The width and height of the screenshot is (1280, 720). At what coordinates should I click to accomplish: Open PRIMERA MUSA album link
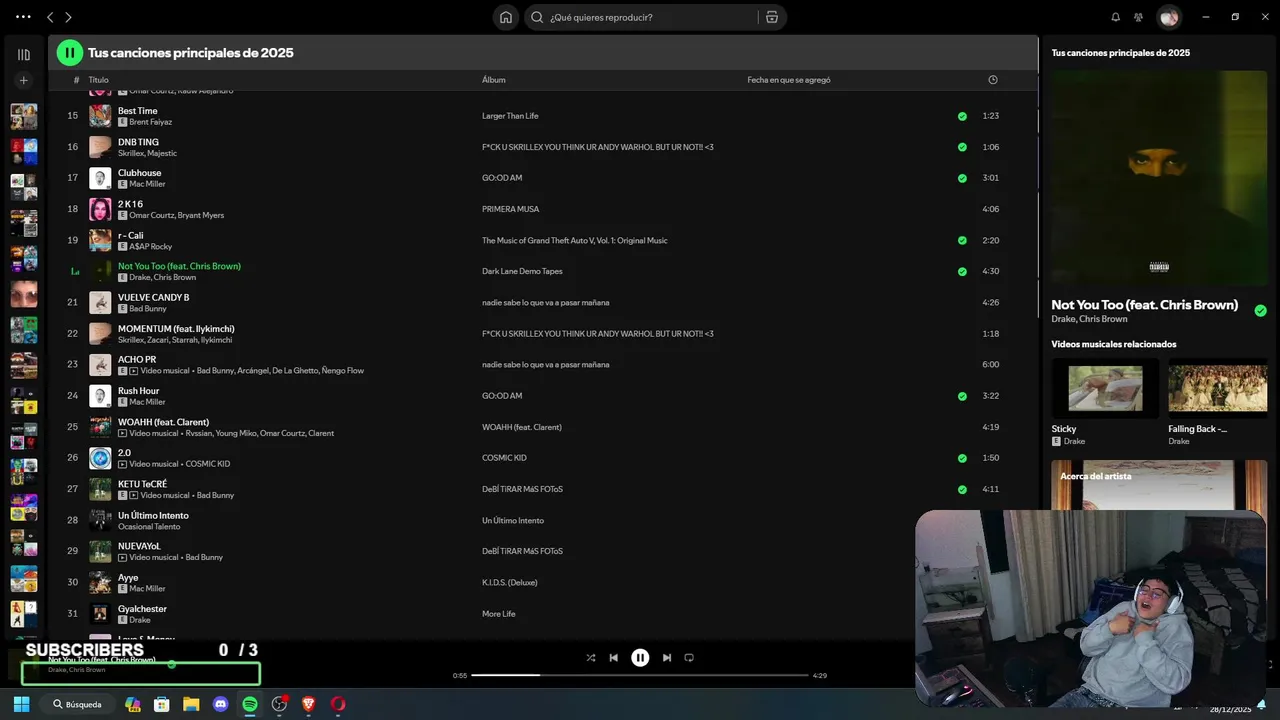coord(510,209)
